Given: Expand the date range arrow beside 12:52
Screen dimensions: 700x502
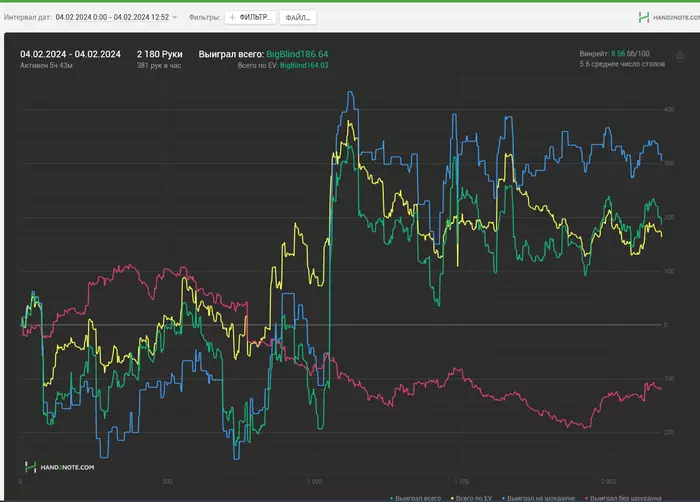Looking at the screenshot, I should [x=175, y=17].
